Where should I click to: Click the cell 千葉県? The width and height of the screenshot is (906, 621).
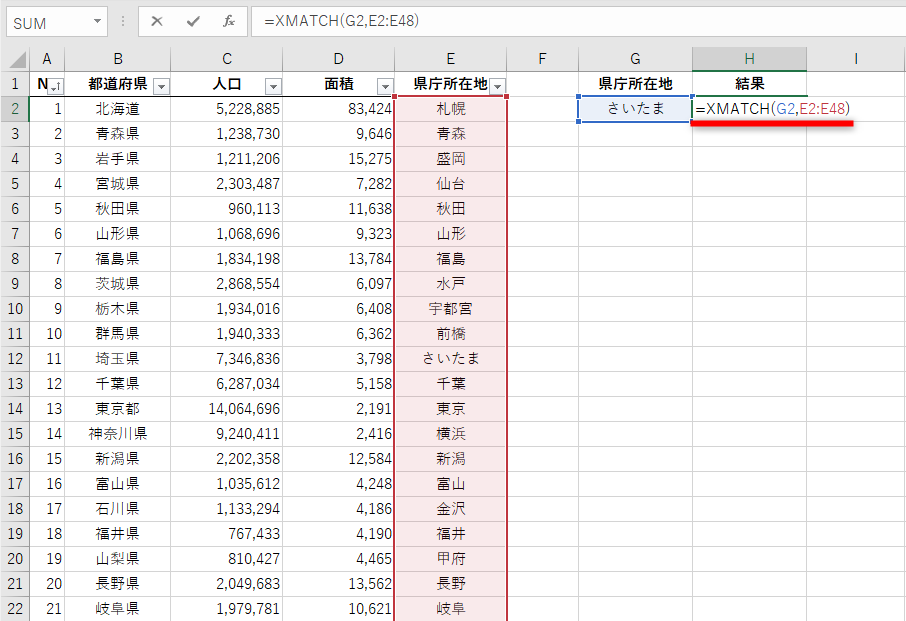(118, 384)
